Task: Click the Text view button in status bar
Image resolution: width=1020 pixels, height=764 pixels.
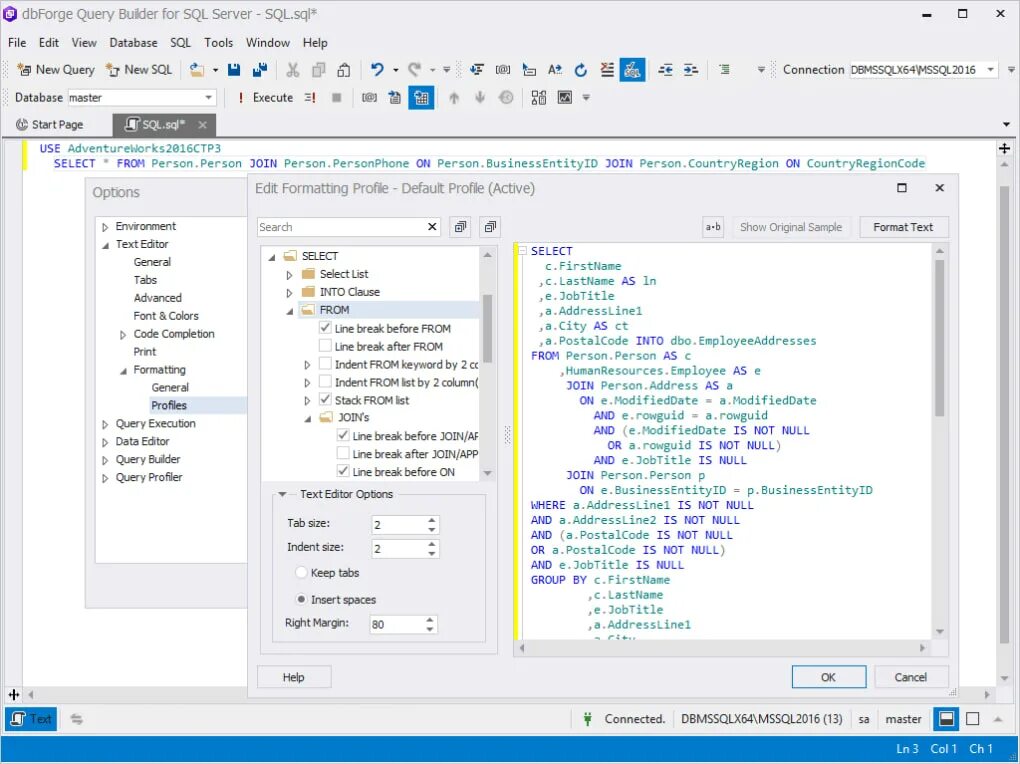Action: coord(31,719)
